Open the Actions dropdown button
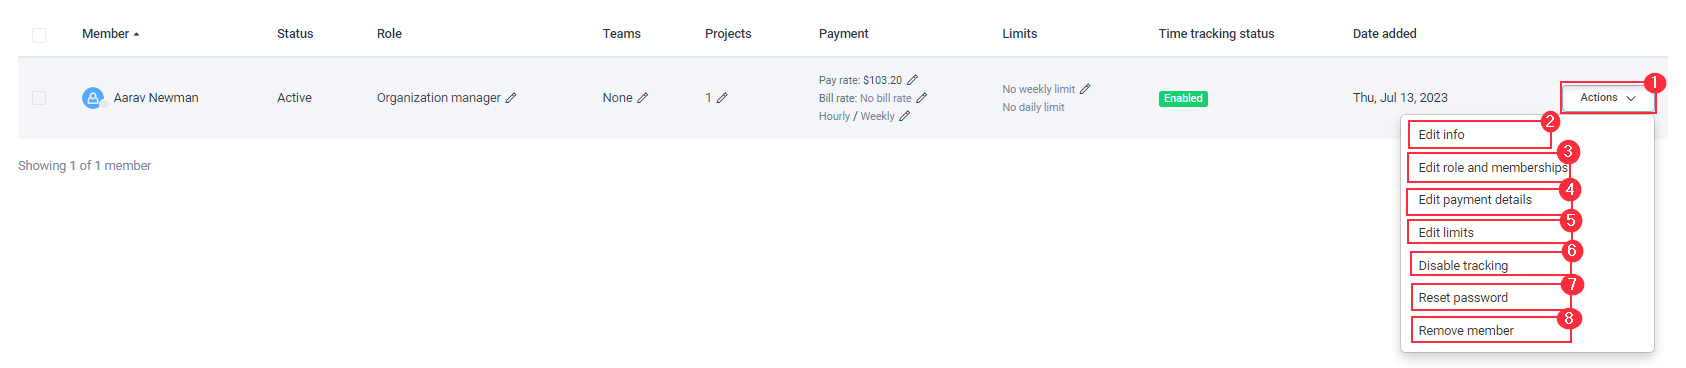 point(1608,98)
